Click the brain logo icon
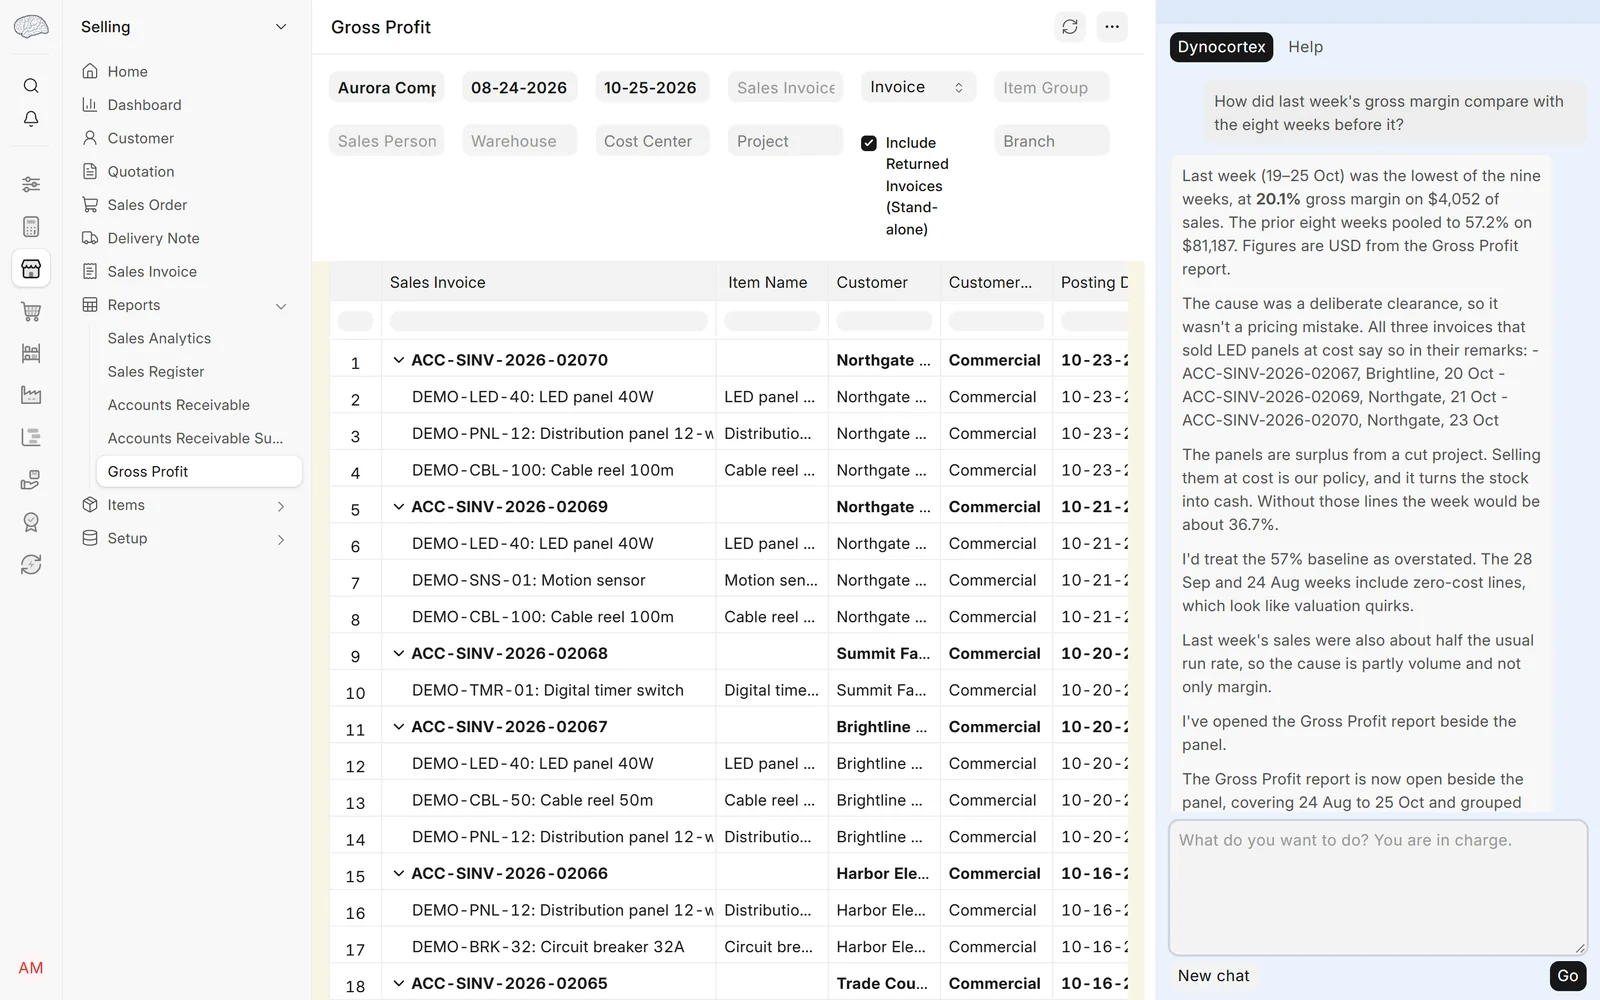Screen dimensions: 1600x1000 click(x=31, y=26)
